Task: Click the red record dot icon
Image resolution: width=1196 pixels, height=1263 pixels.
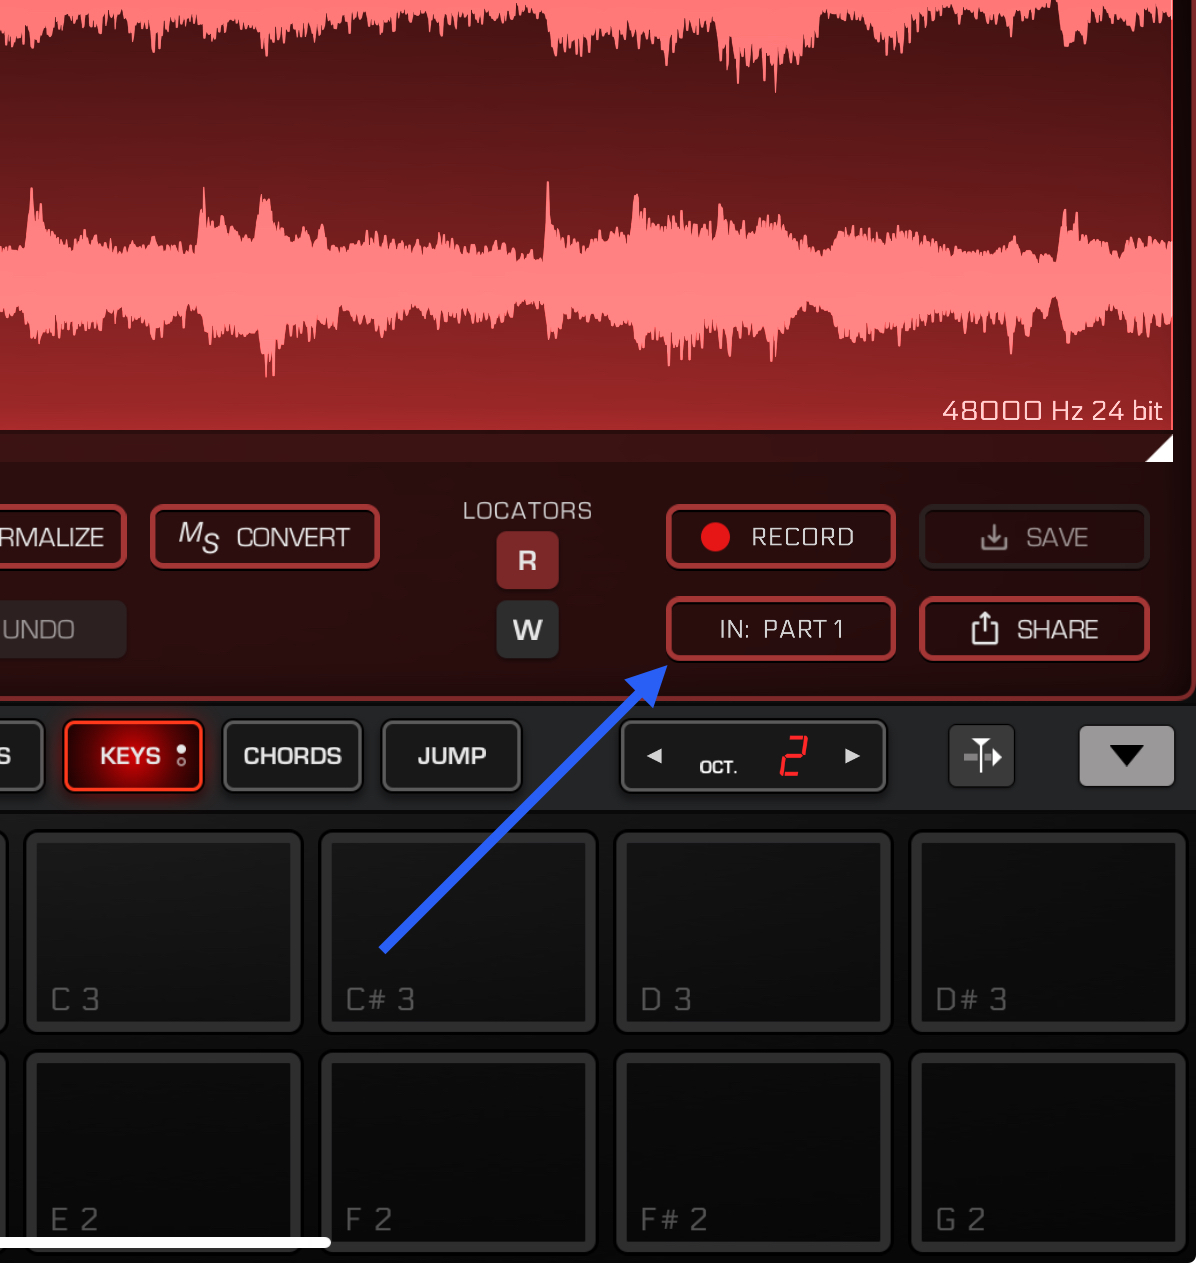Action: point(715,537)
